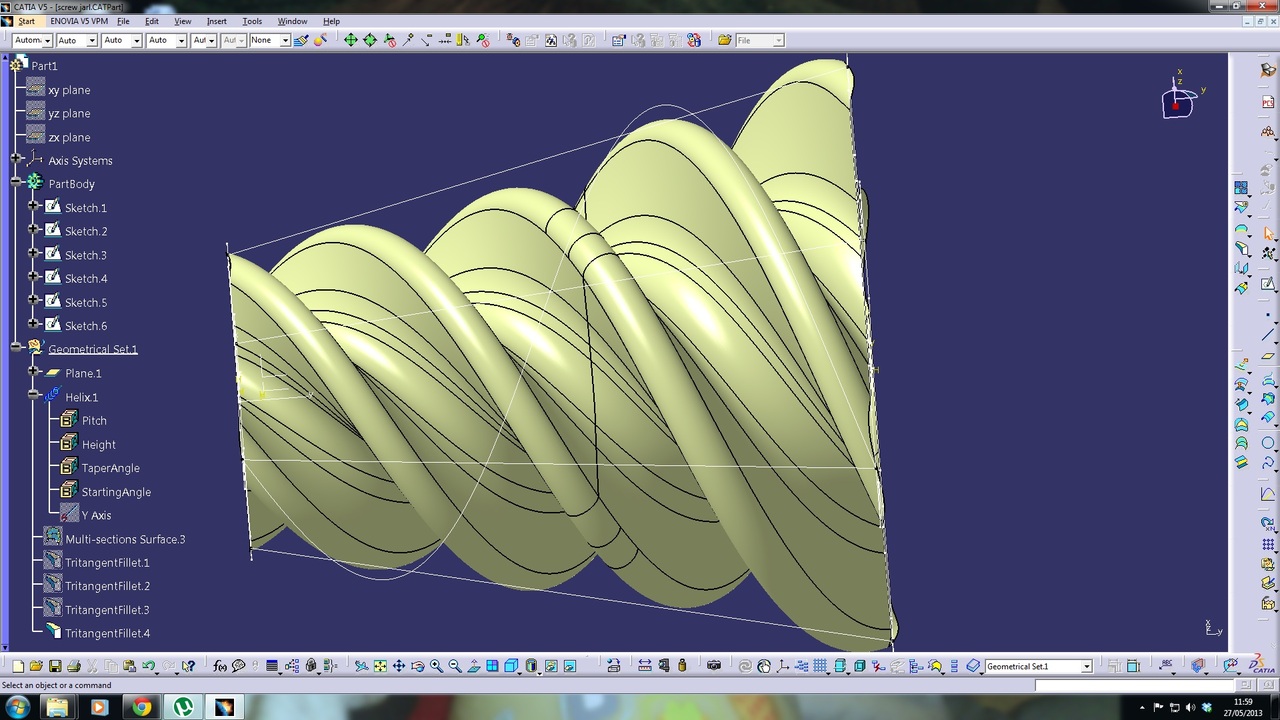Expand Sketch.6 node
The width and height of the screenshot is (1280, 720).
(33, 324)
